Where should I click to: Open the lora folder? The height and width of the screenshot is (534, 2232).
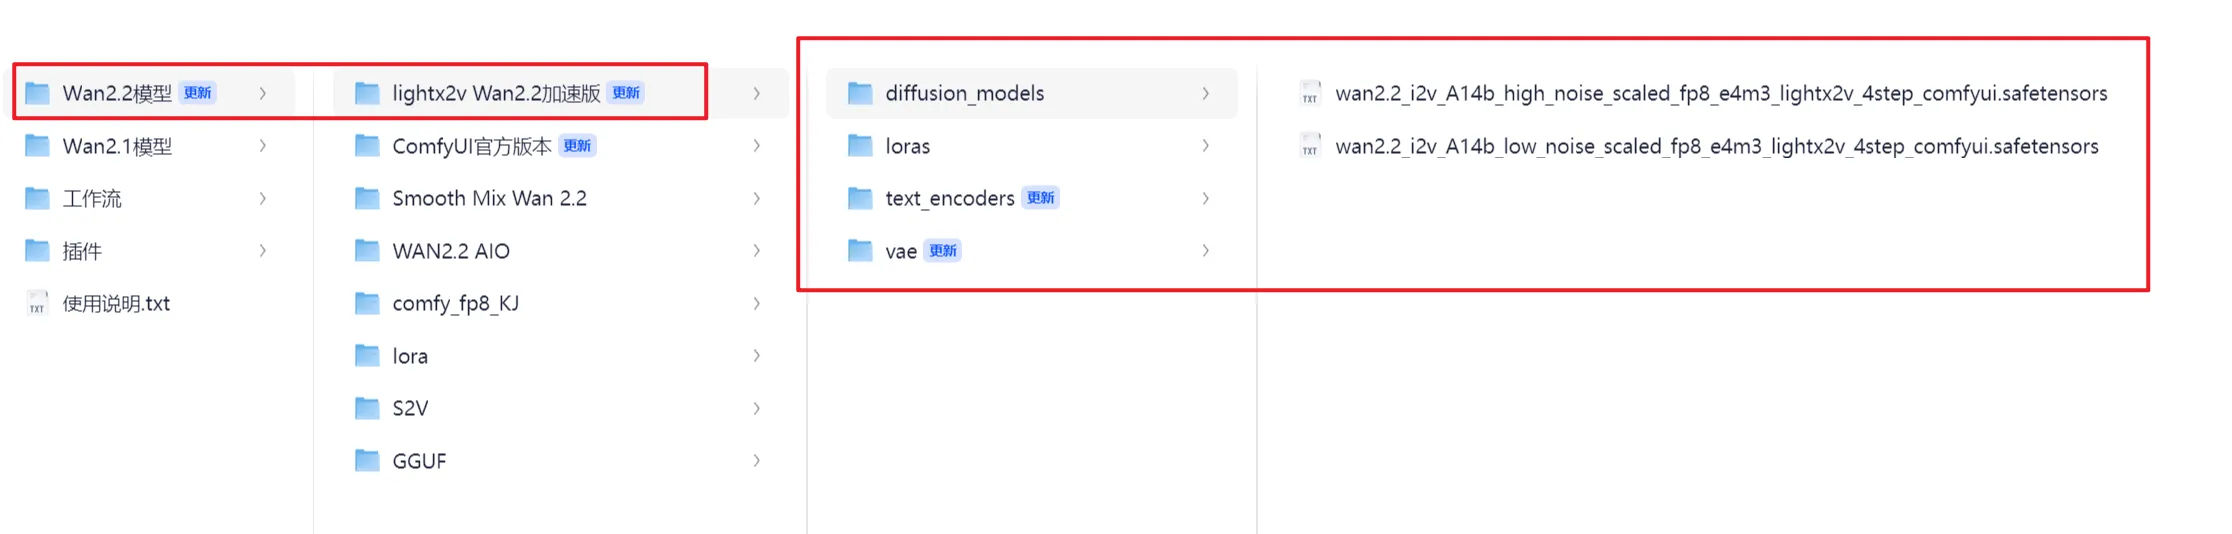click(410, 356)
